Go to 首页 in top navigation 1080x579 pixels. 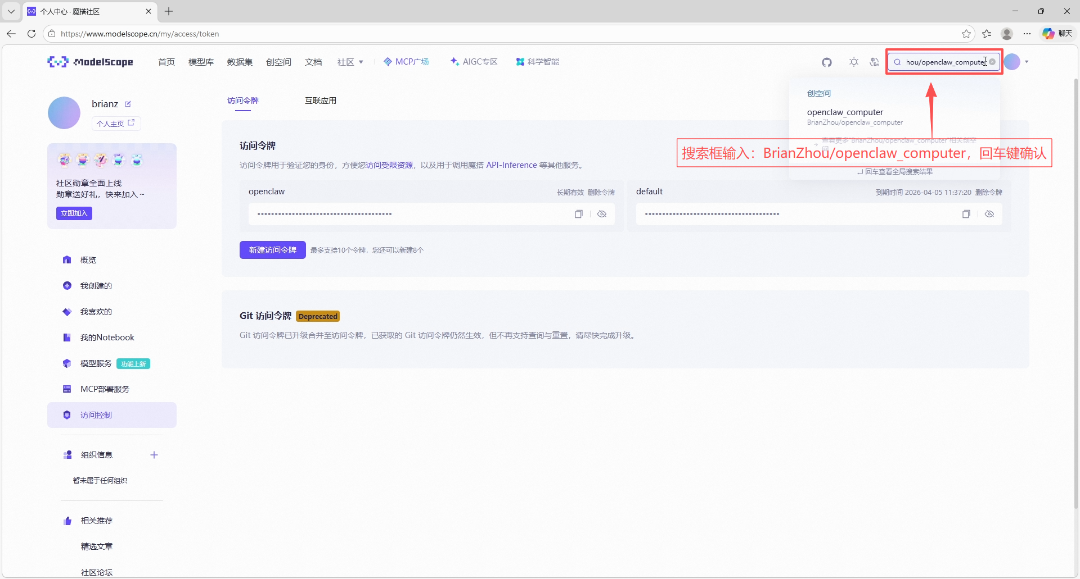[166, 62]
